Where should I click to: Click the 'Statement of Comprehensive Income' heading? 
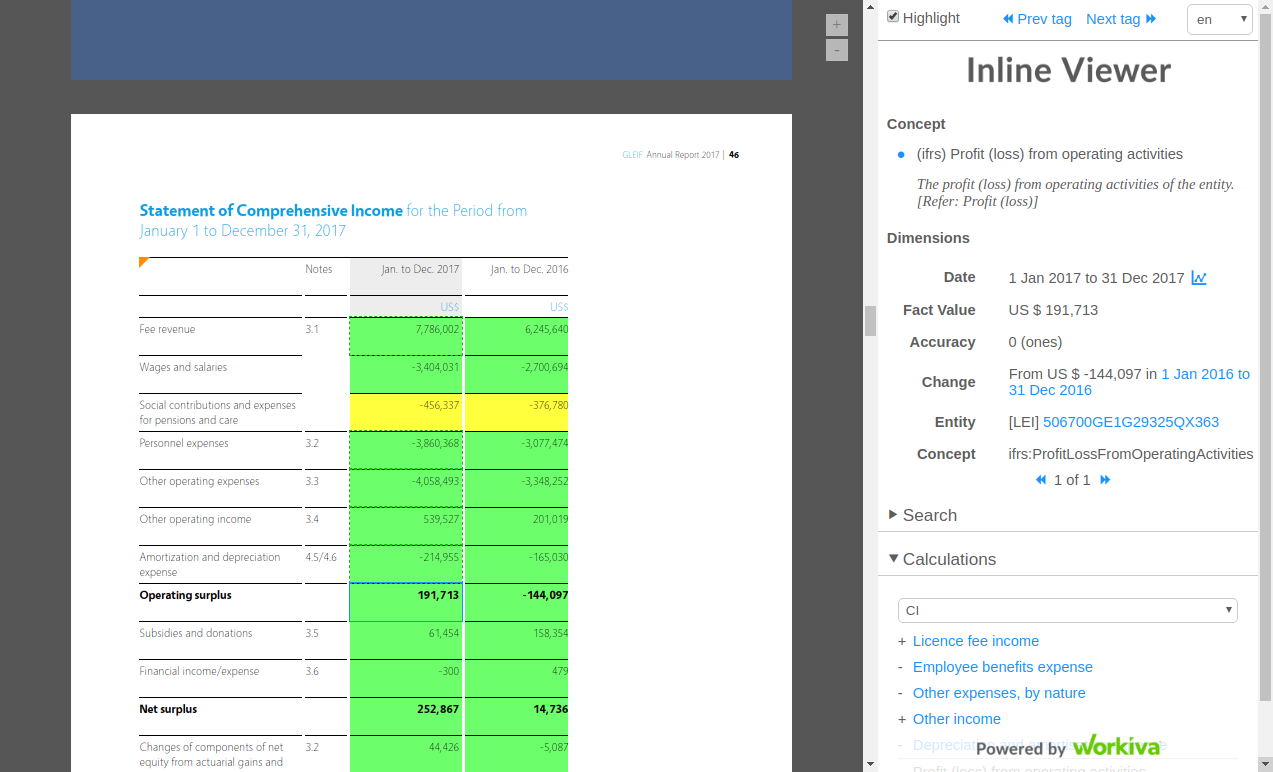[271, 210]
